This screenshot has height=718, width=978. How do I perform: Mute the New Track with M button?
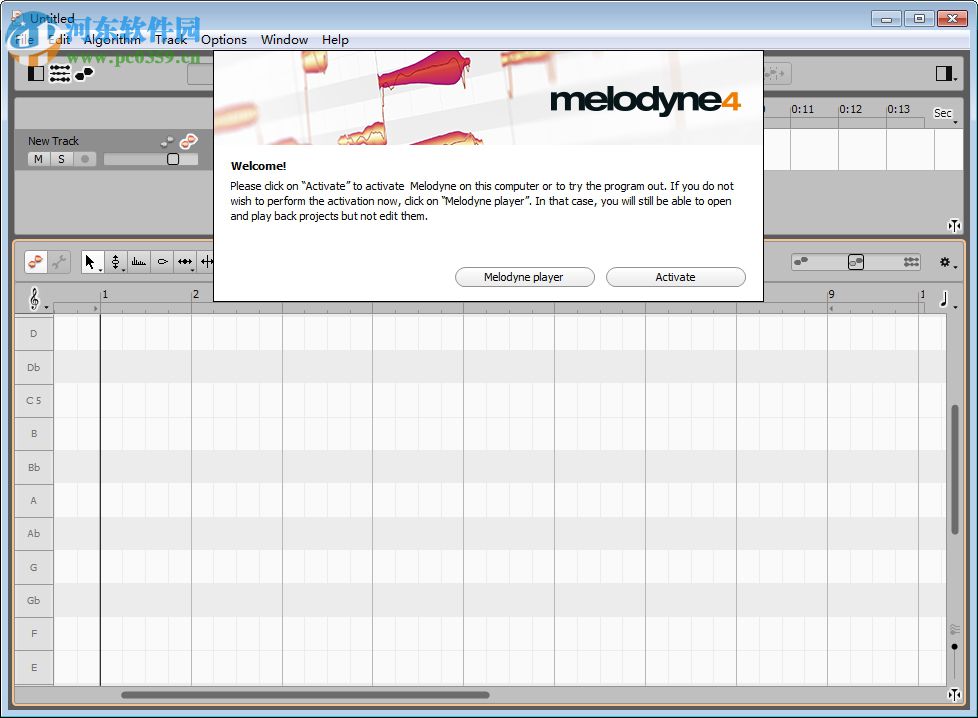click(38, 158)
